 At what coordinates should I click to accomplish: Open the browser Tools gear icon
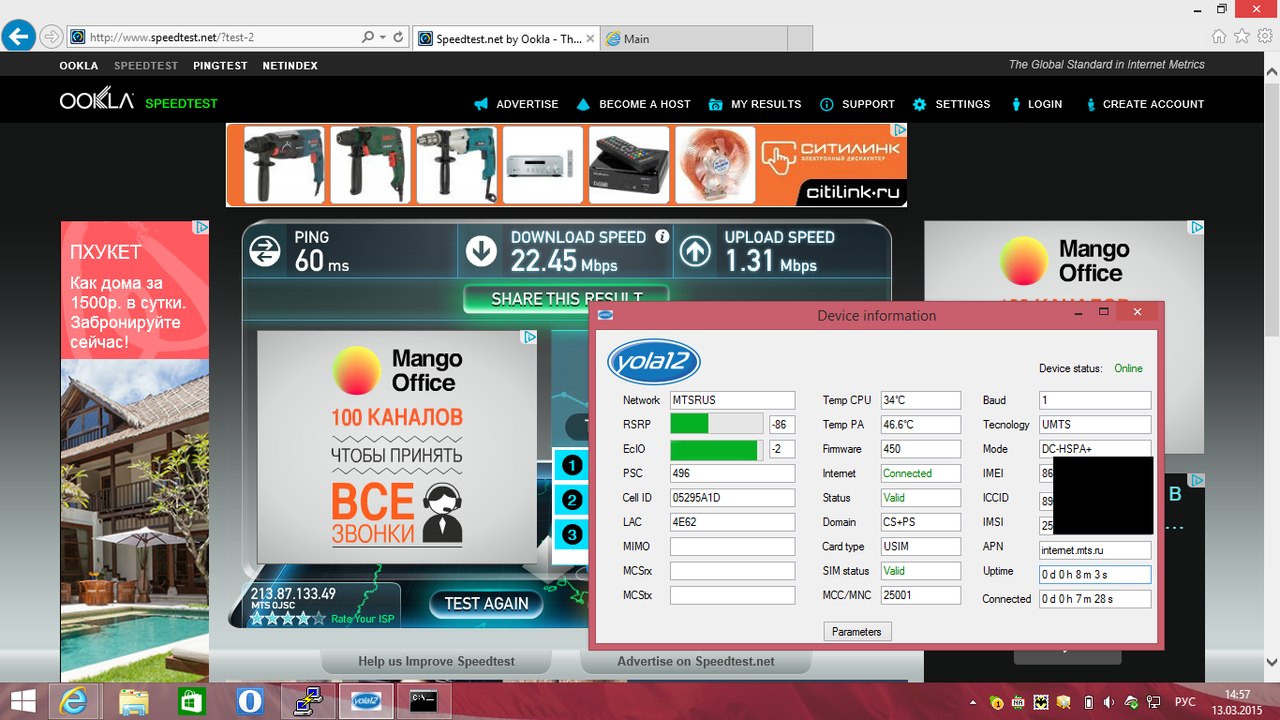[x=1266, y=36]
